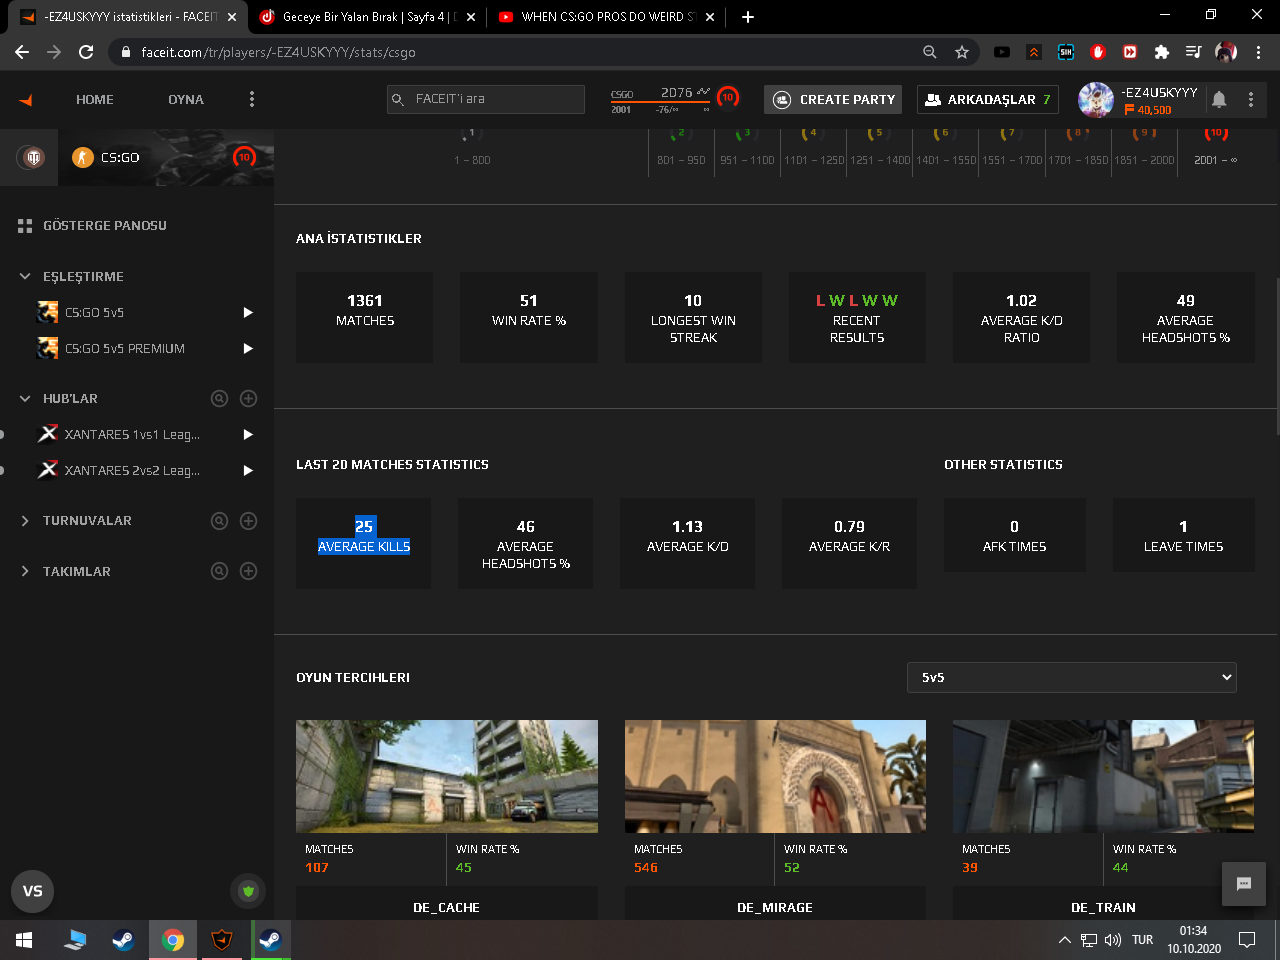
Task: Click the FACEIT search field
Action: click(x=486, y=99)
